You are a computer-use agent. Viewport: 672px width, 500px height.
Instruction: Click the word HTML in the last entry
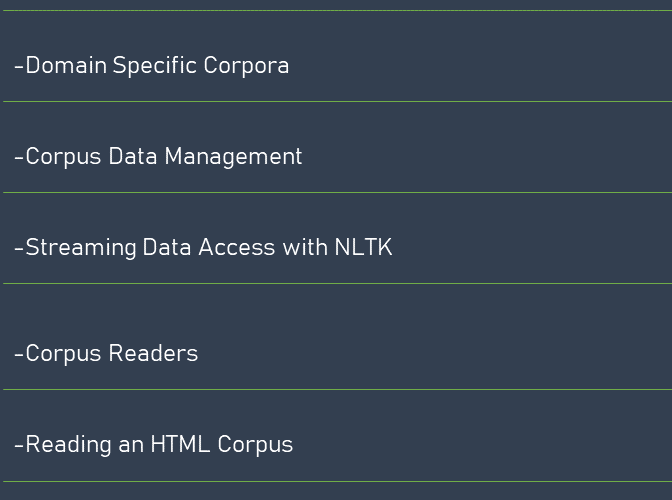click(180, 444)
